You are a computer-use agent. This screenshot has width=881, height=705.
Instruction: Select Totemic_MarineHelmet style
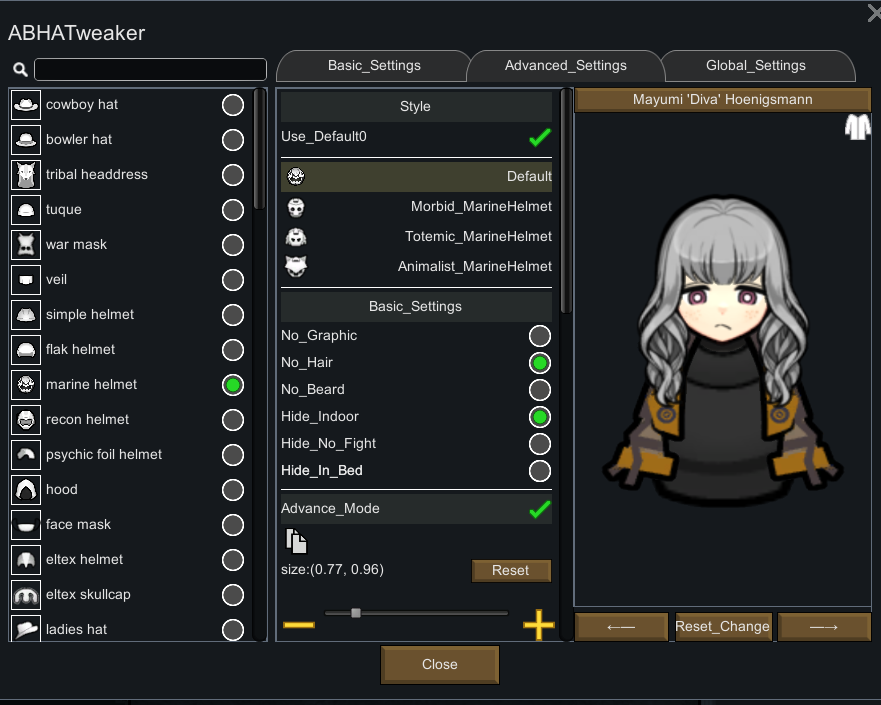pyautogui.click(x=416, y=236)
